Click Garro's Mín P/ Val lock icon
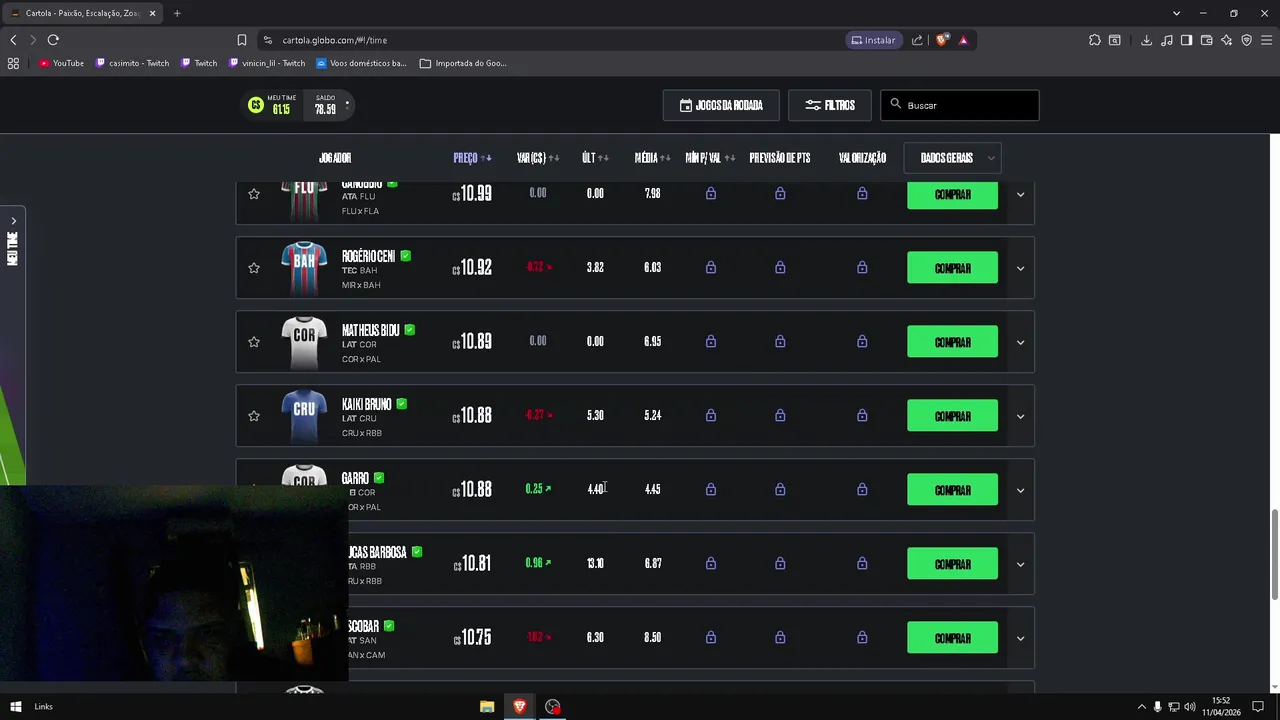This screenshot has width=1280, height=720. (x=711, y=490)
